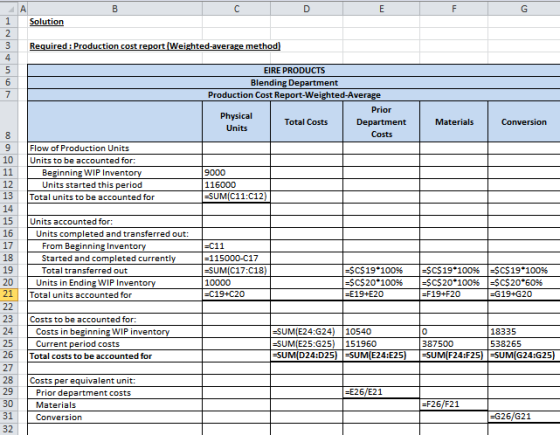Click the cell containing 151960
Image resolution: width=560 pixels, height=435 pixels.
[x=381, y=344]
